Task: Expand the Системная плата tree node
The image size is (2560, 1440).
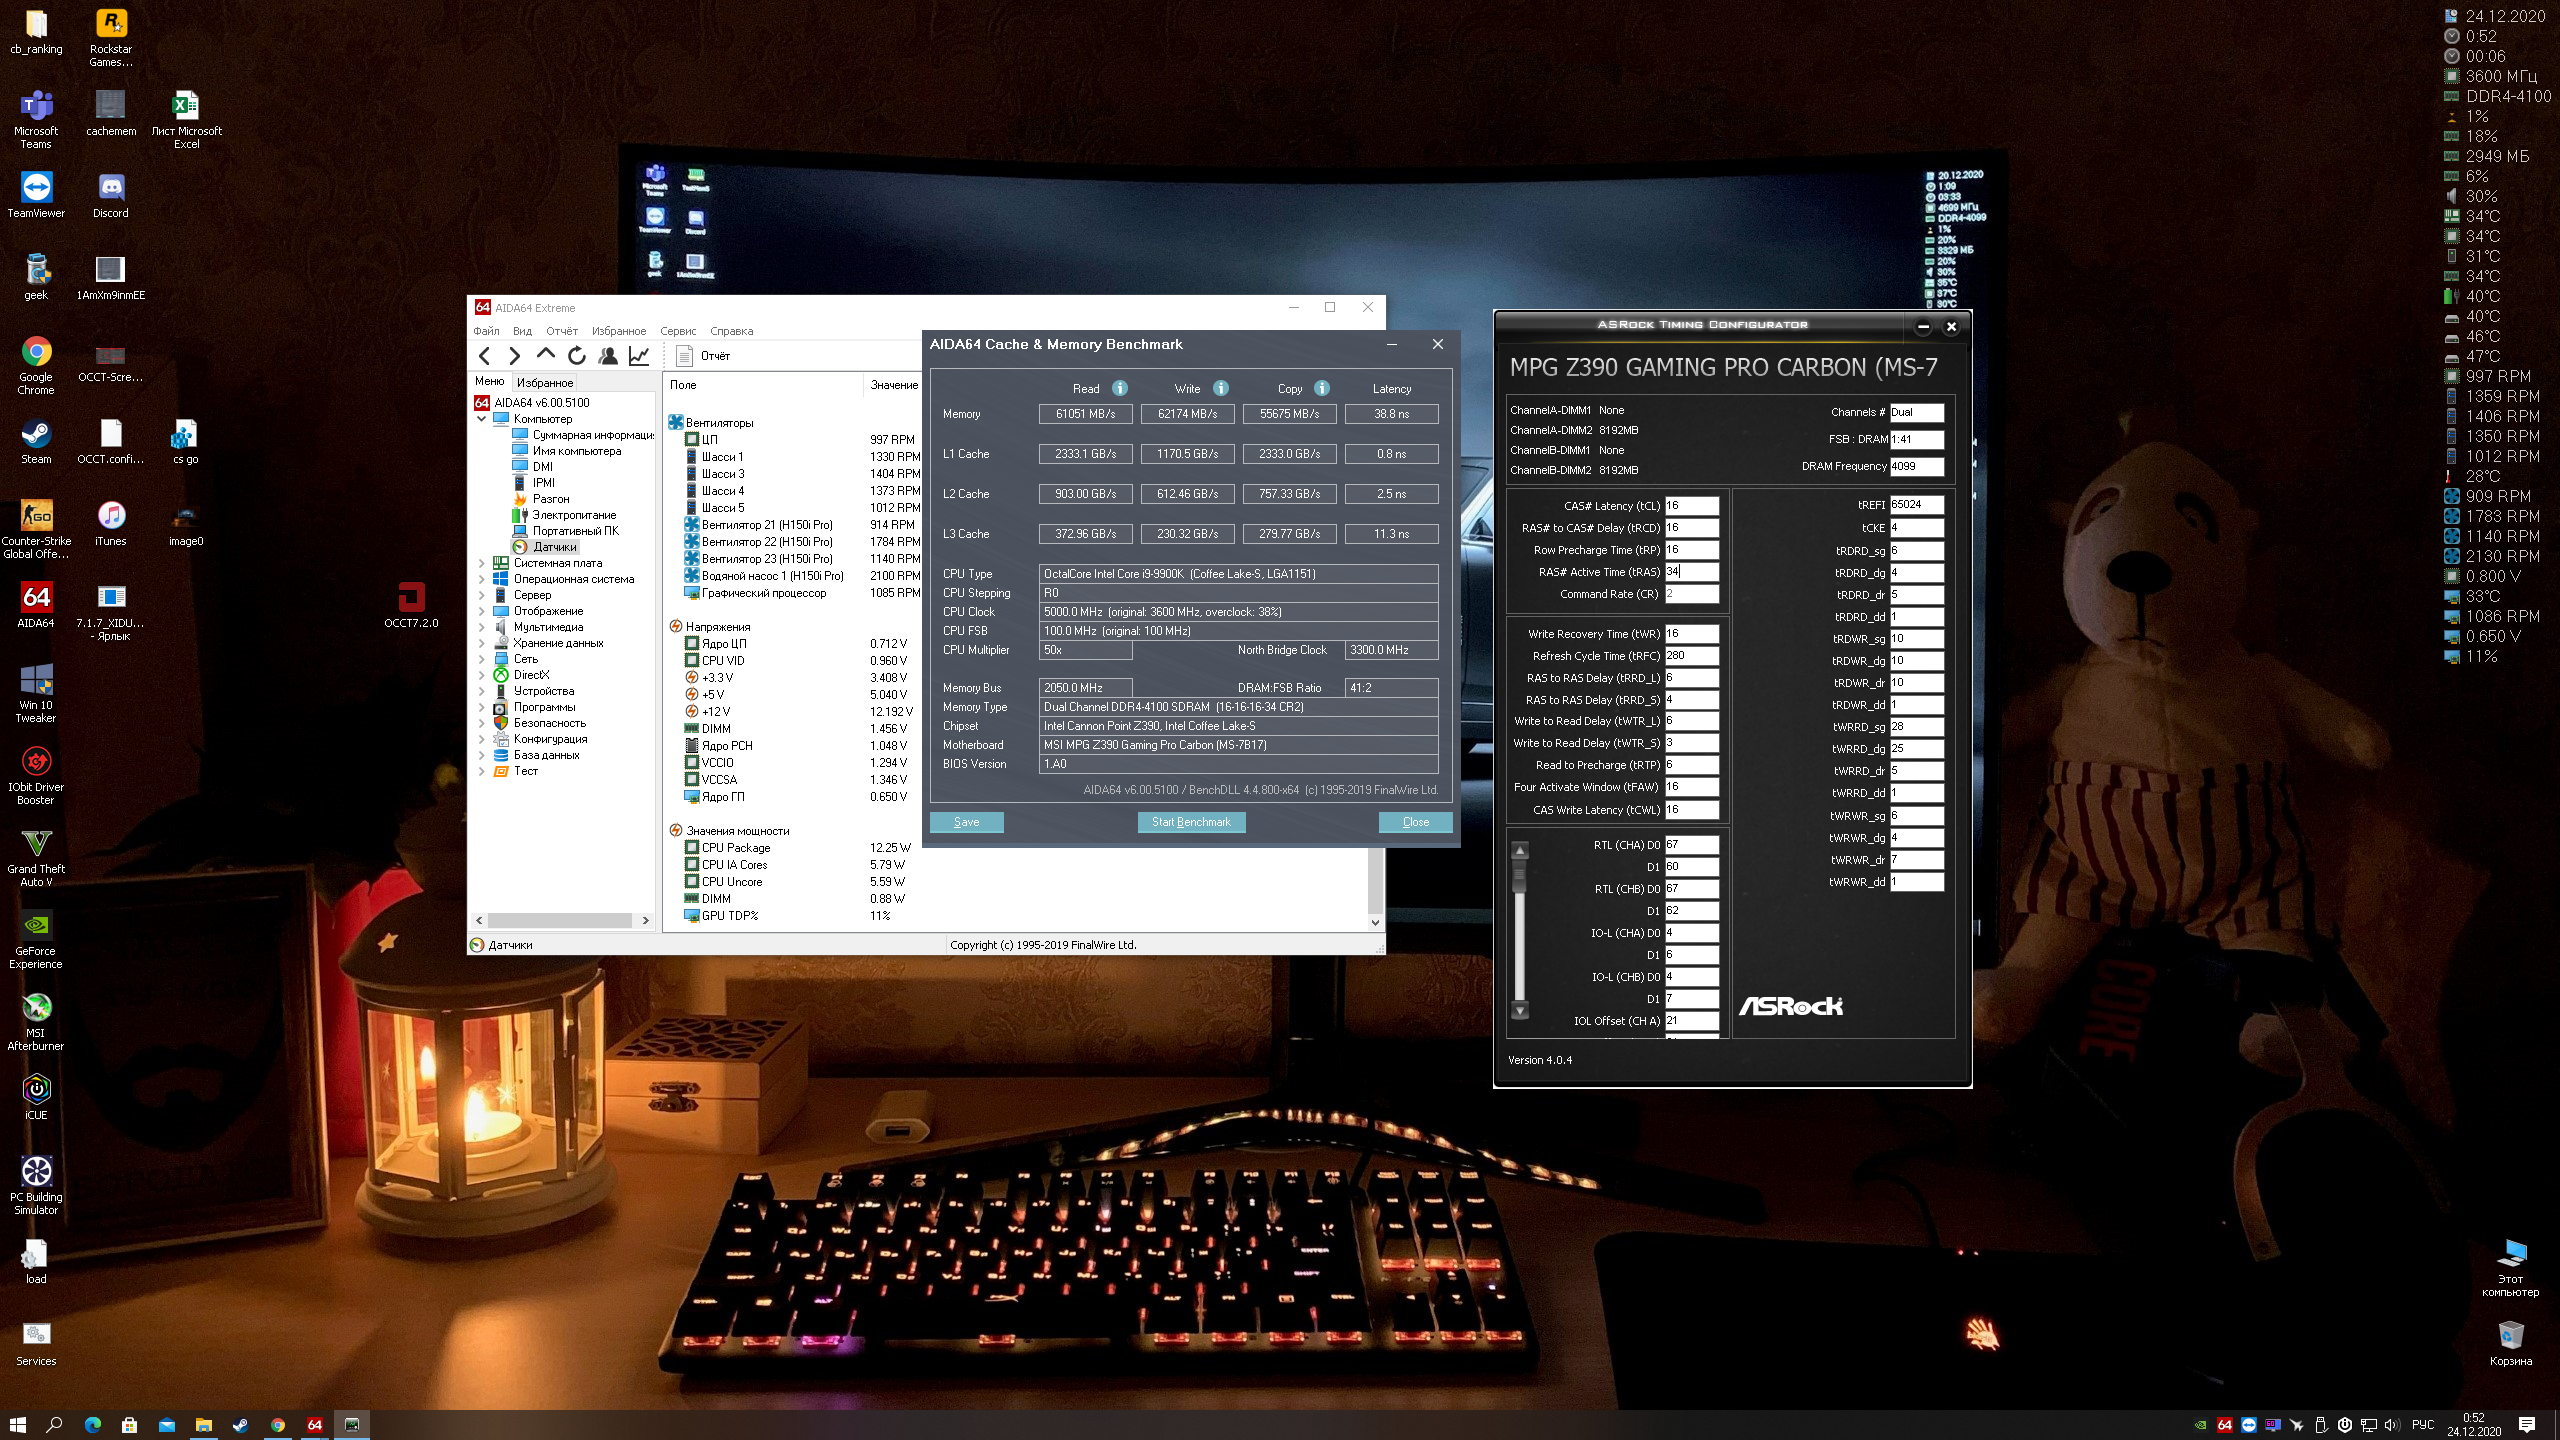Action: coord(481,563)
